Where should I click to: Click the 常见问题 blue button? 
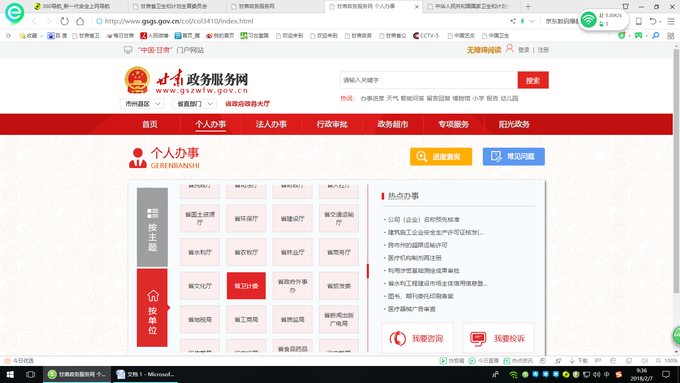click(x=513, y=157)
